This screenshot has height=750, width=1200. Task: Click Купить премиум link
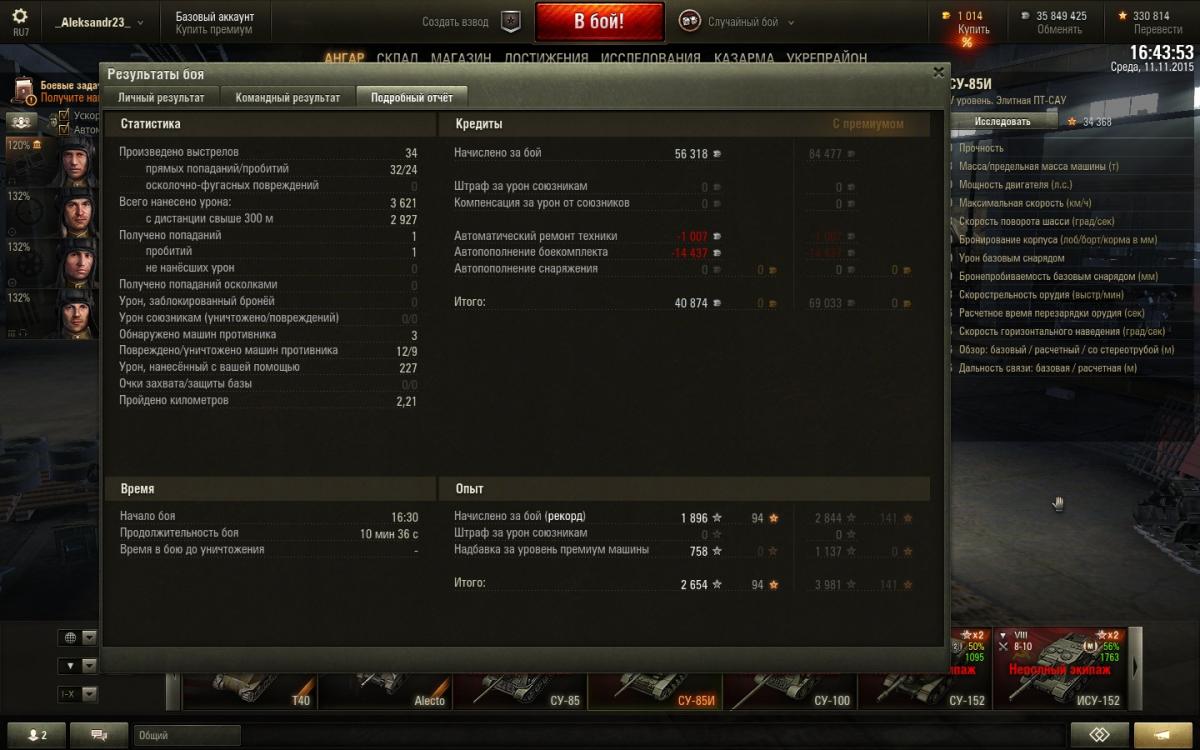(214, 30)
